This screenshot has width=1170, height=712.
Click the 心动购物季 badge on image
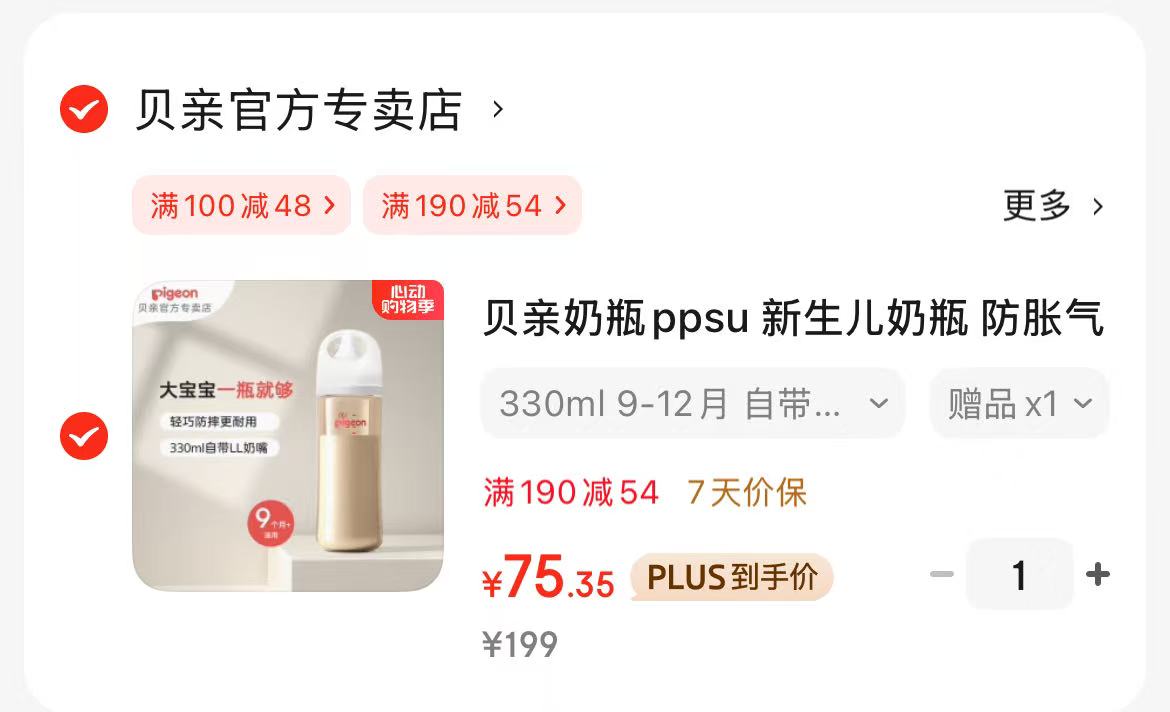pos(407,299)
